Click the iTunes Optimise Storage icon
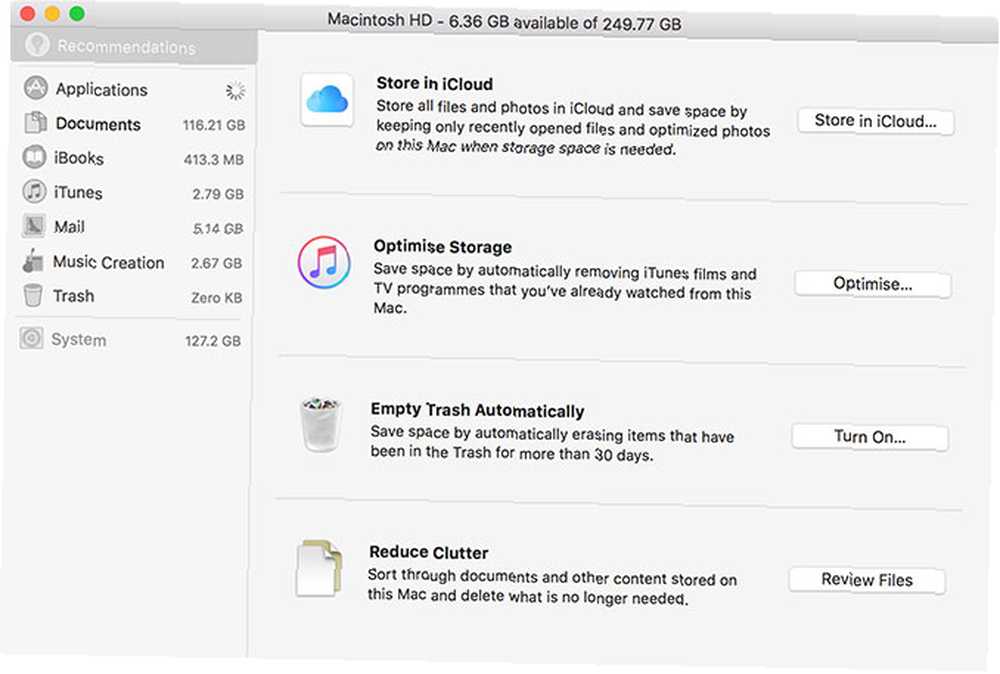This screenshot has width=1000, height=674. coord(324,262)
